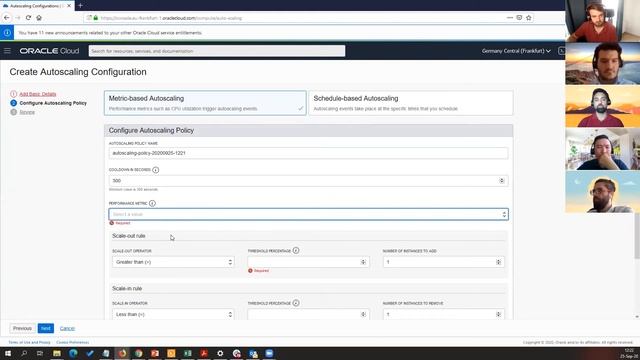Viewport: 640px width, 360px height.
Task: Go to the browser home page icon
Action: (x=39, y=18)
